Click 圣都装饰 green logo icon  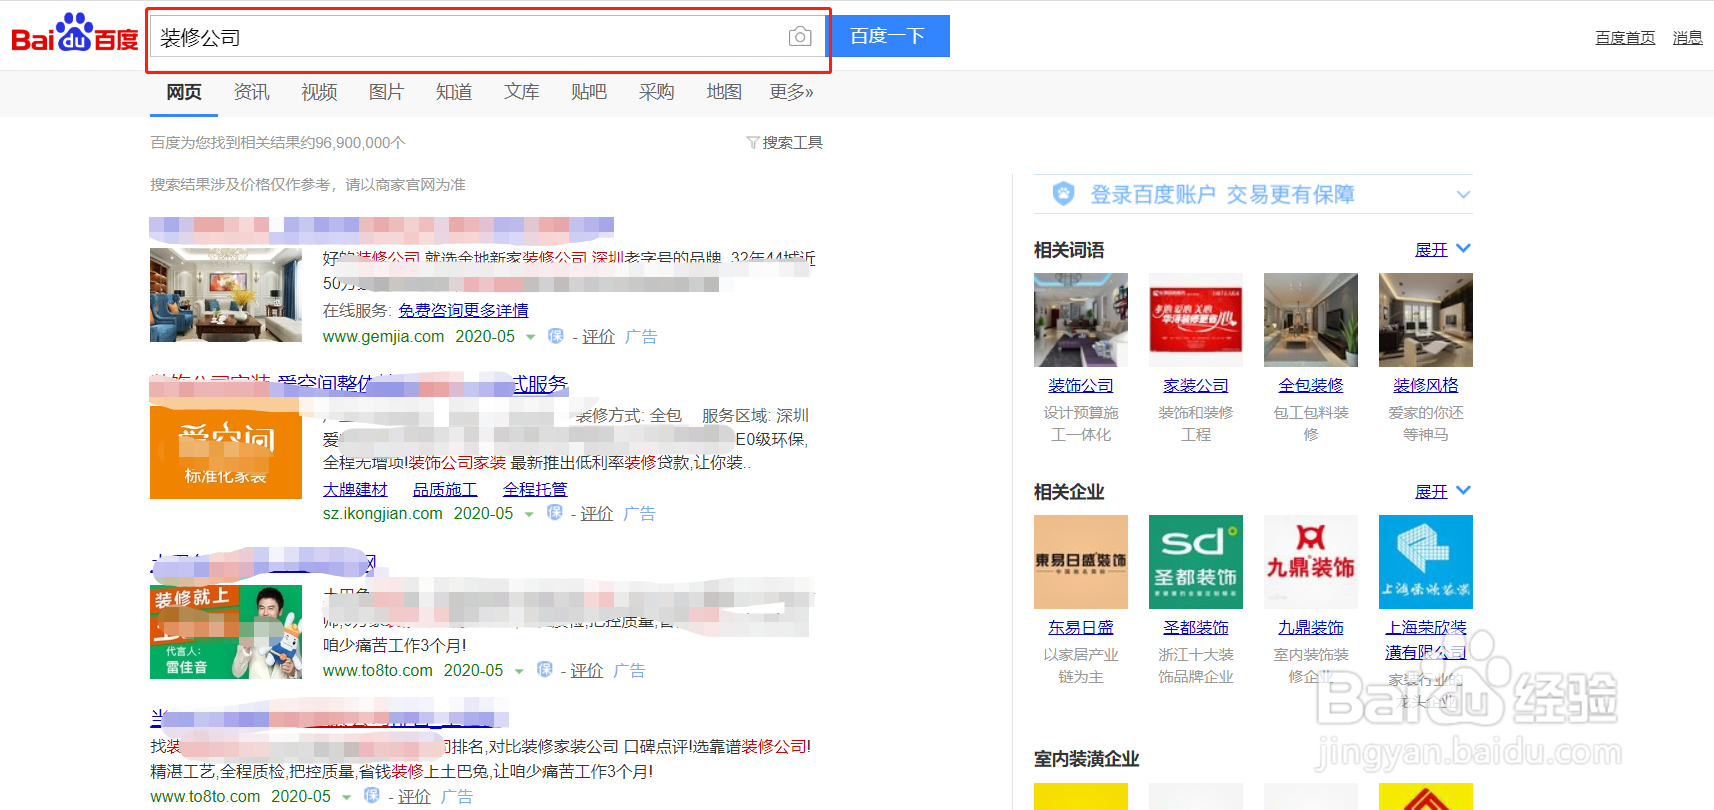pos(1196,562)
